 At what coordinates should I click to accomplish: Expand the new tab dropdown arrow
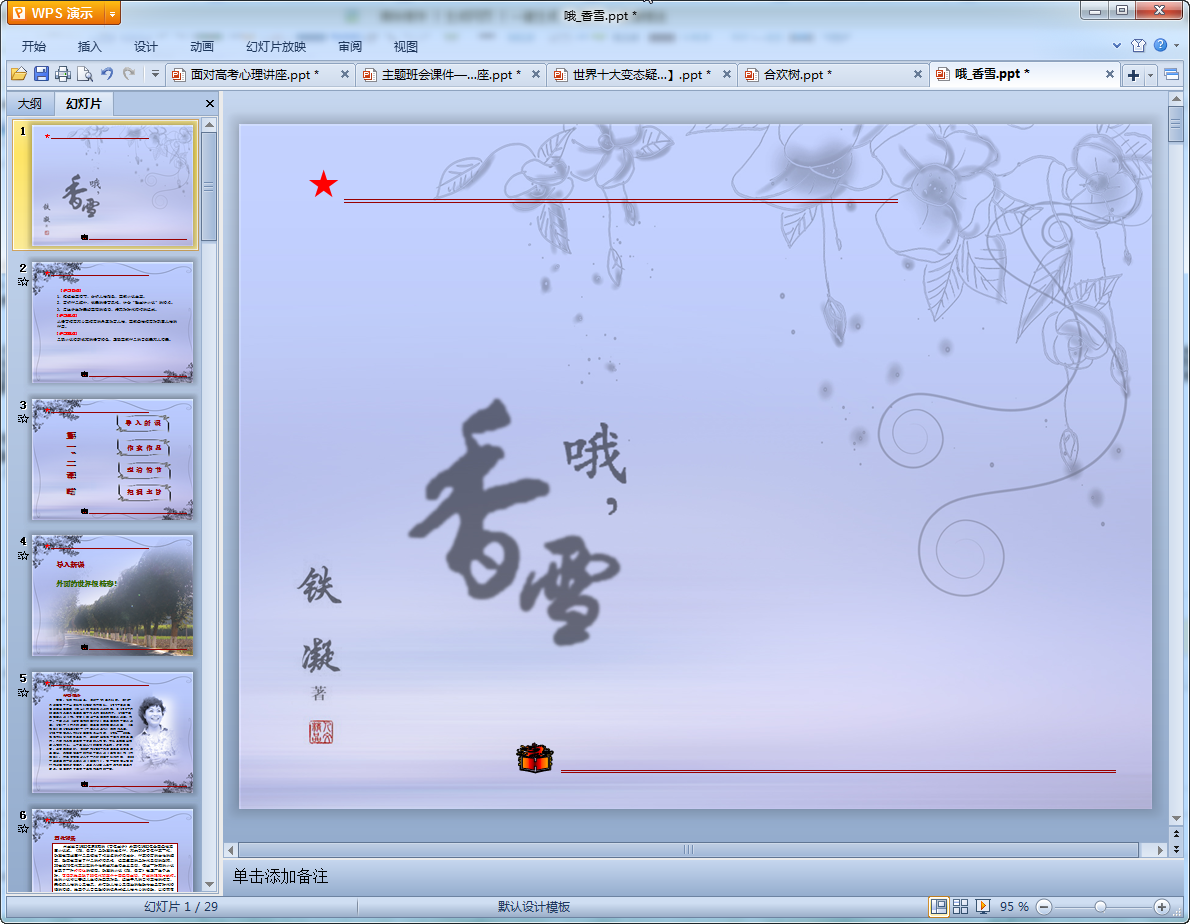click(1151, 74)
